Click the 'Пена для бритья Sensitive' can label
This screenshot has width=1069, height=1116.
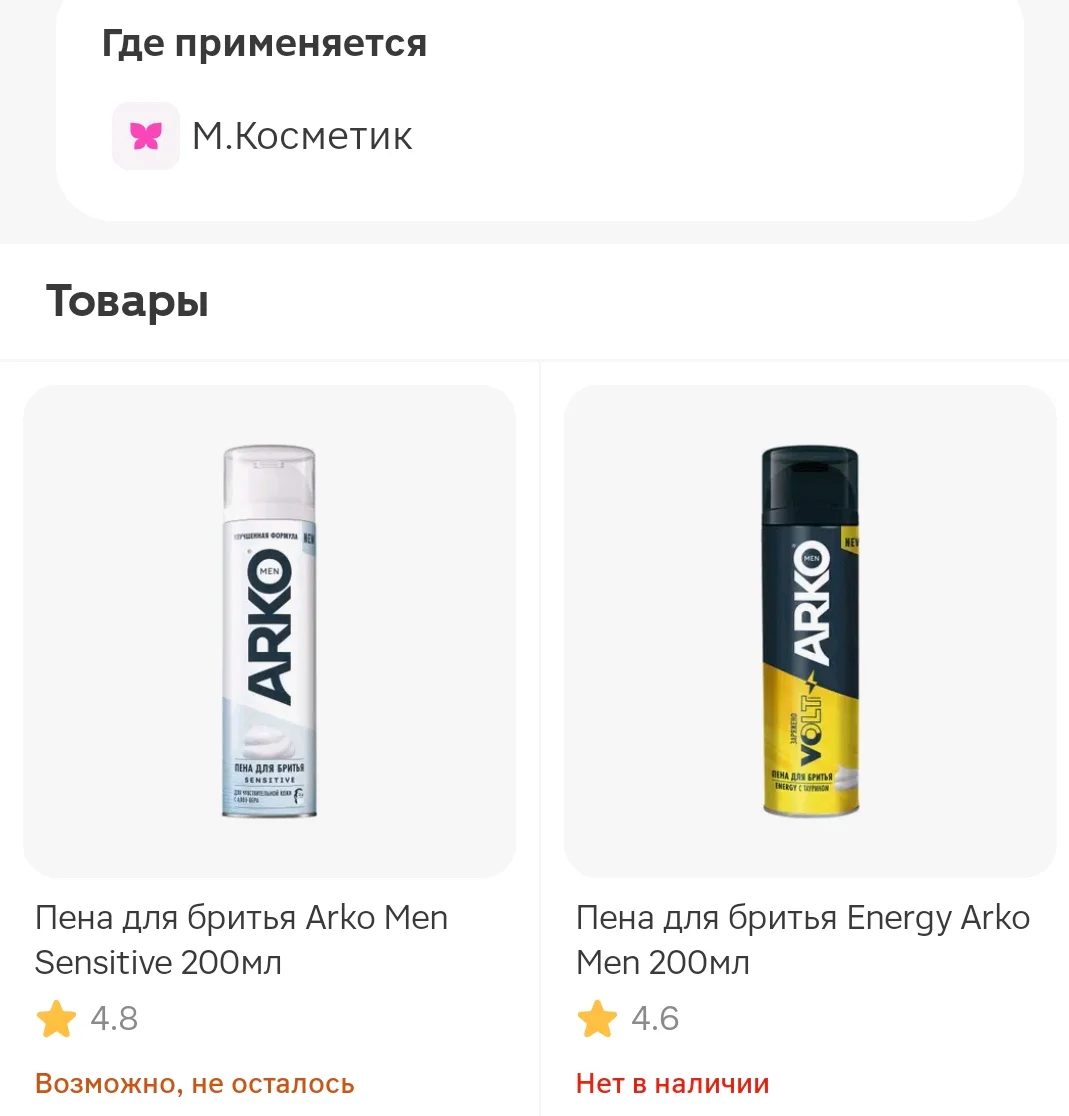[x=270, y=773]
